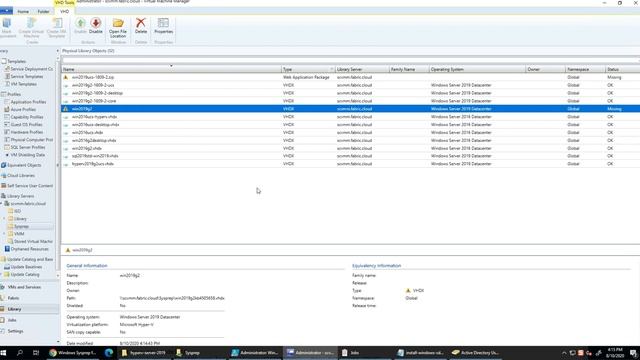Open File Location from the ribbon
The image size is (640, 360).
pyautogui.click(x=118, y=28)
